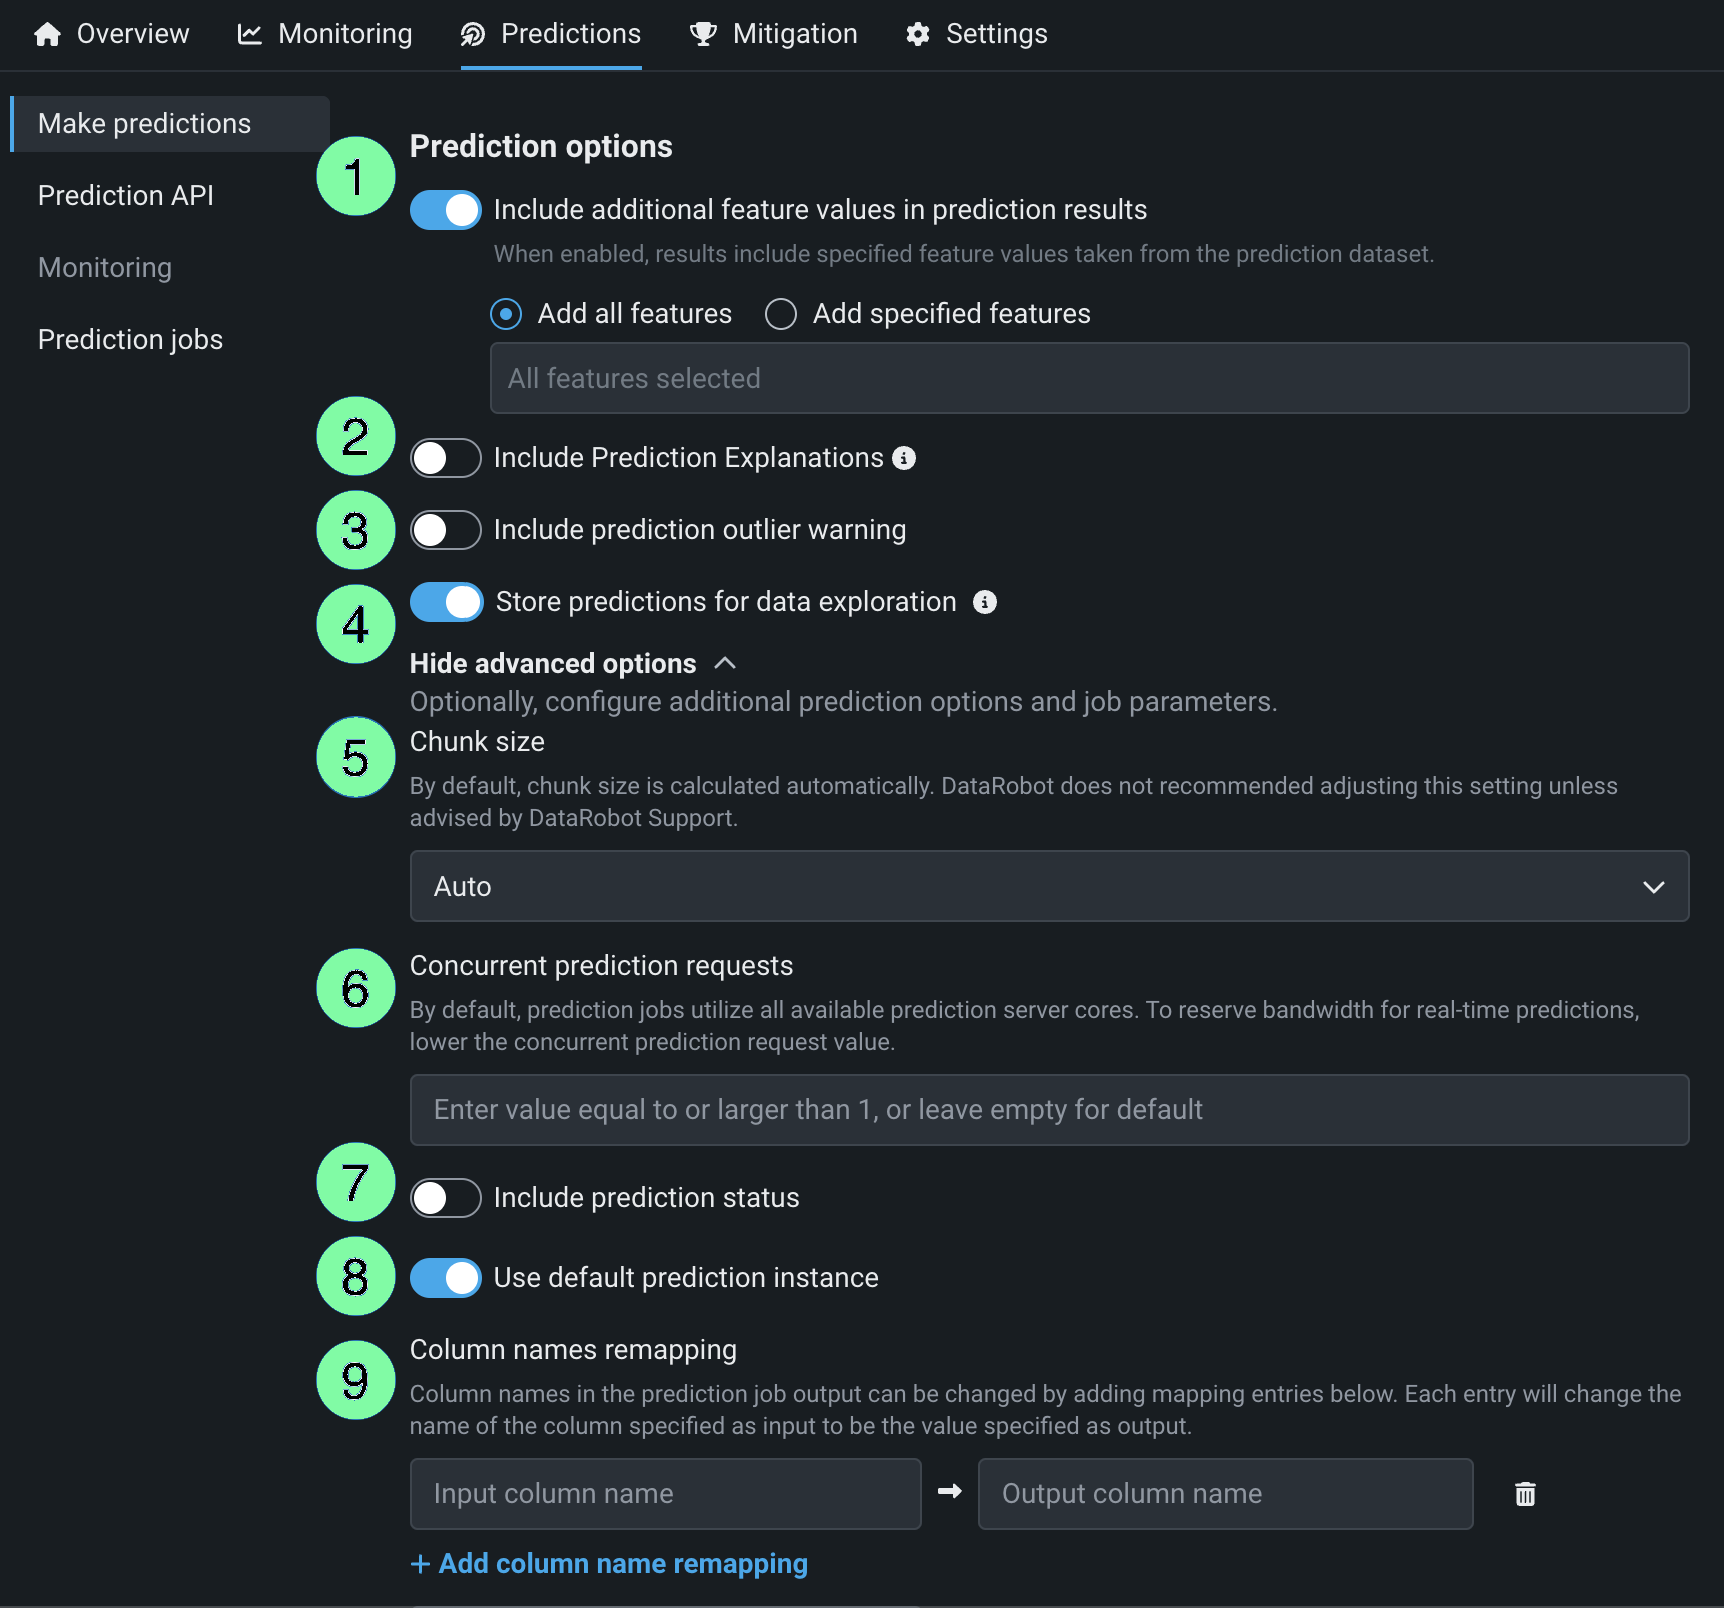Viewport: 1724px width, 1608px height.
Task: Open the All features selected field
Action: coord(1089,378)
